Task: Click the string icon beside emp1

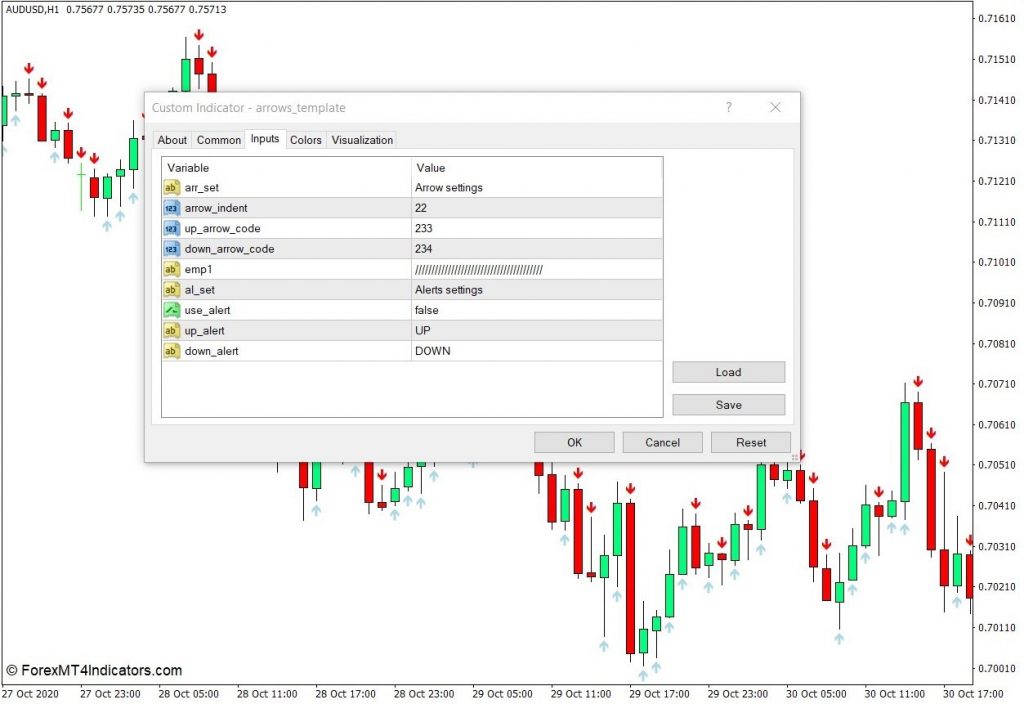Action: click(x=171, y=269)
